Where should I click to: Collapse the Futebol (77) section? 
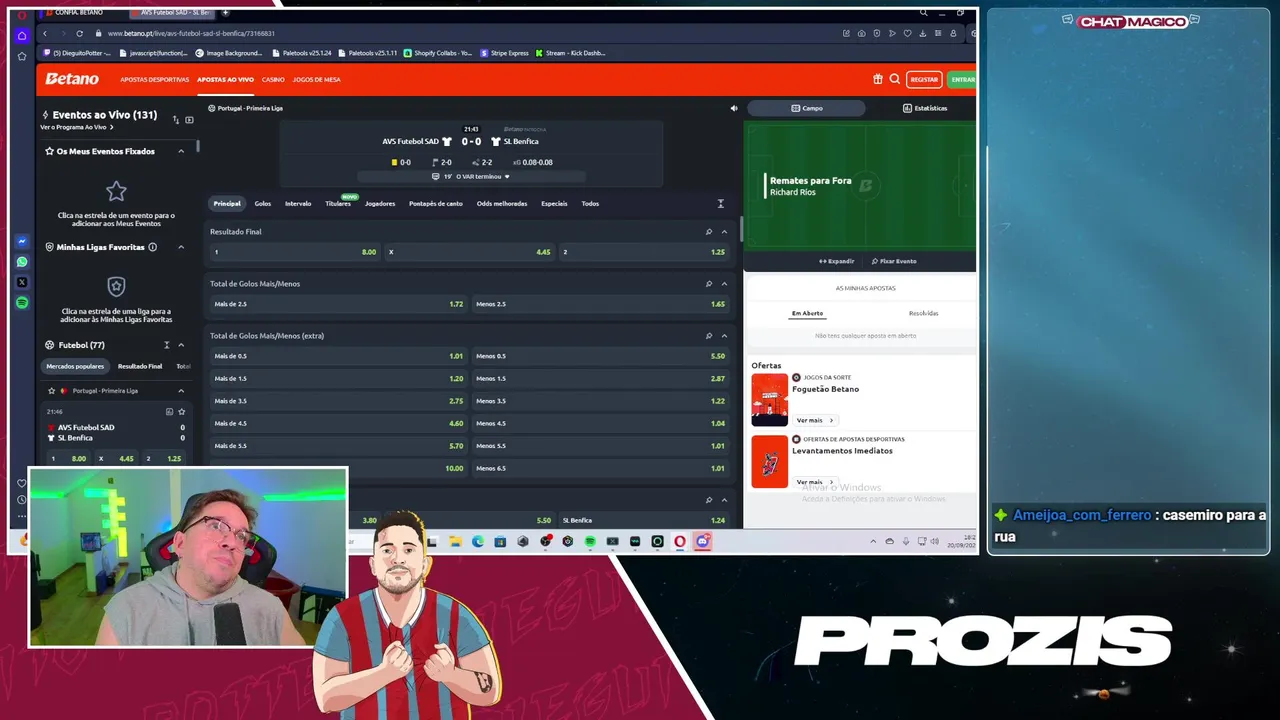(181, 345)
